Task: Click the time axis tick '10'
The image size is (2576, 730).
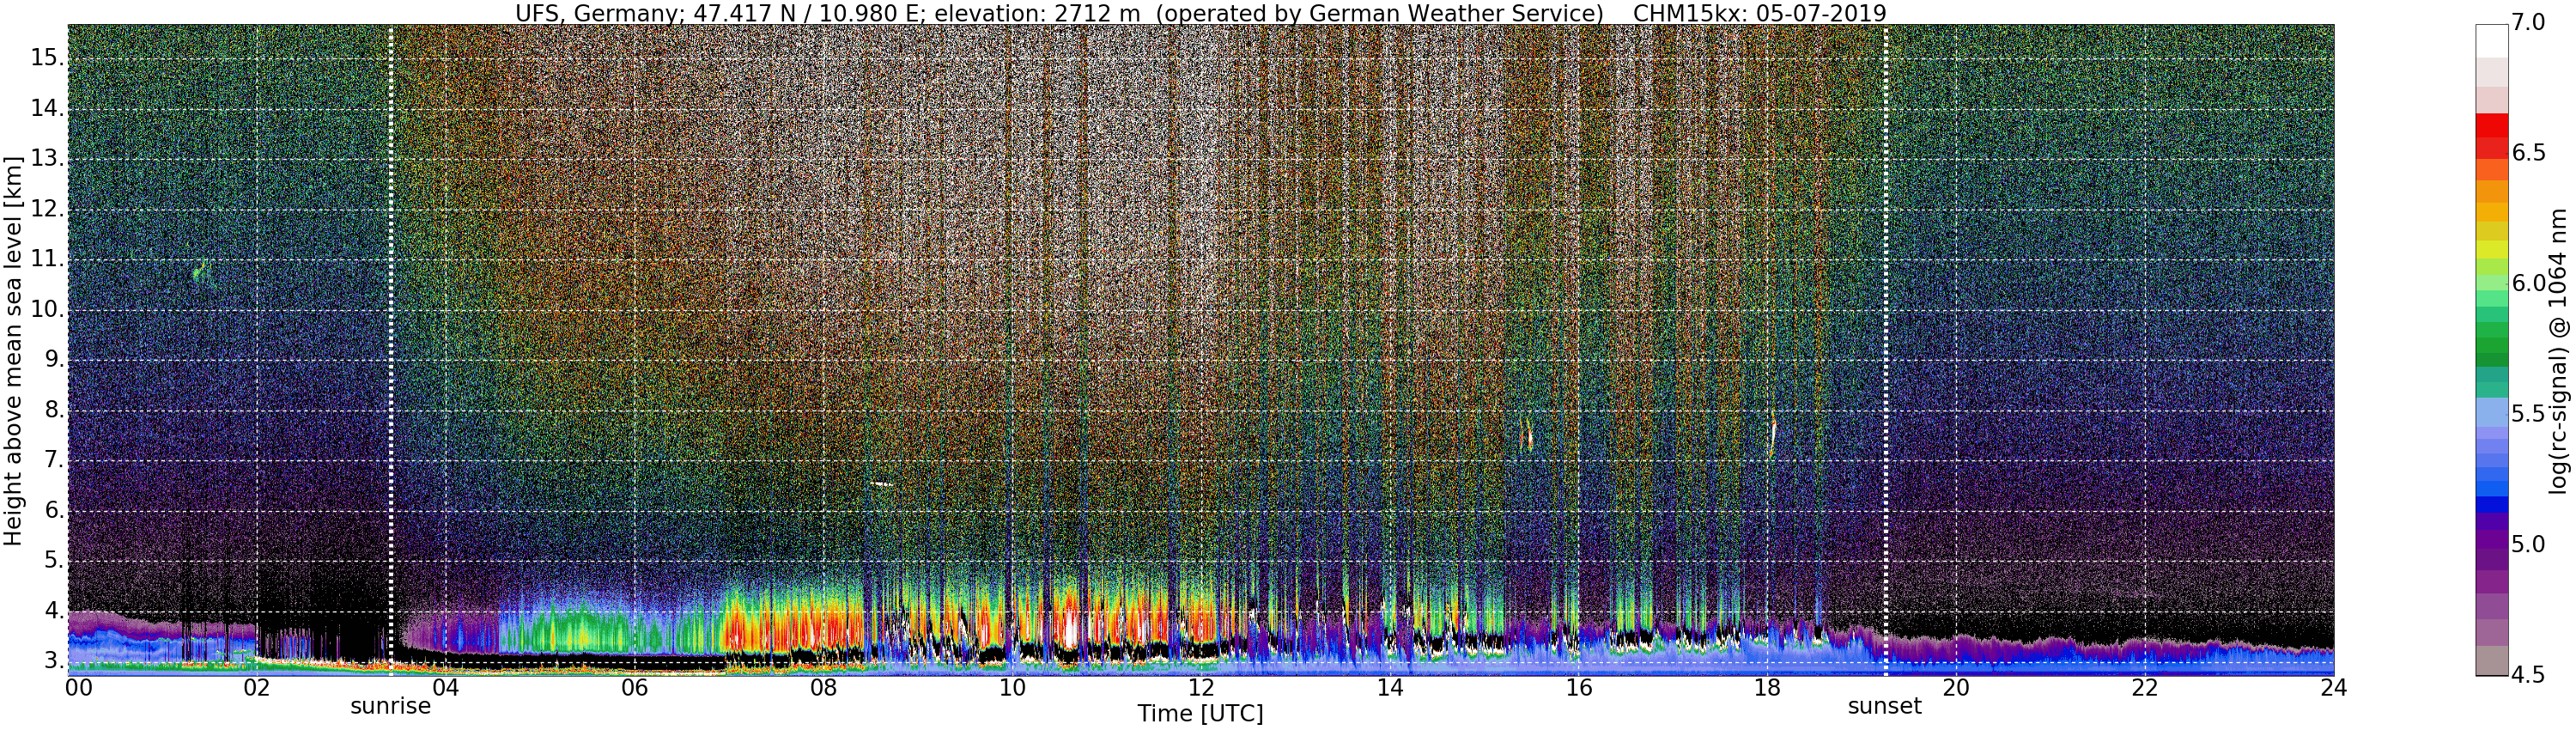Action: 1012,688
